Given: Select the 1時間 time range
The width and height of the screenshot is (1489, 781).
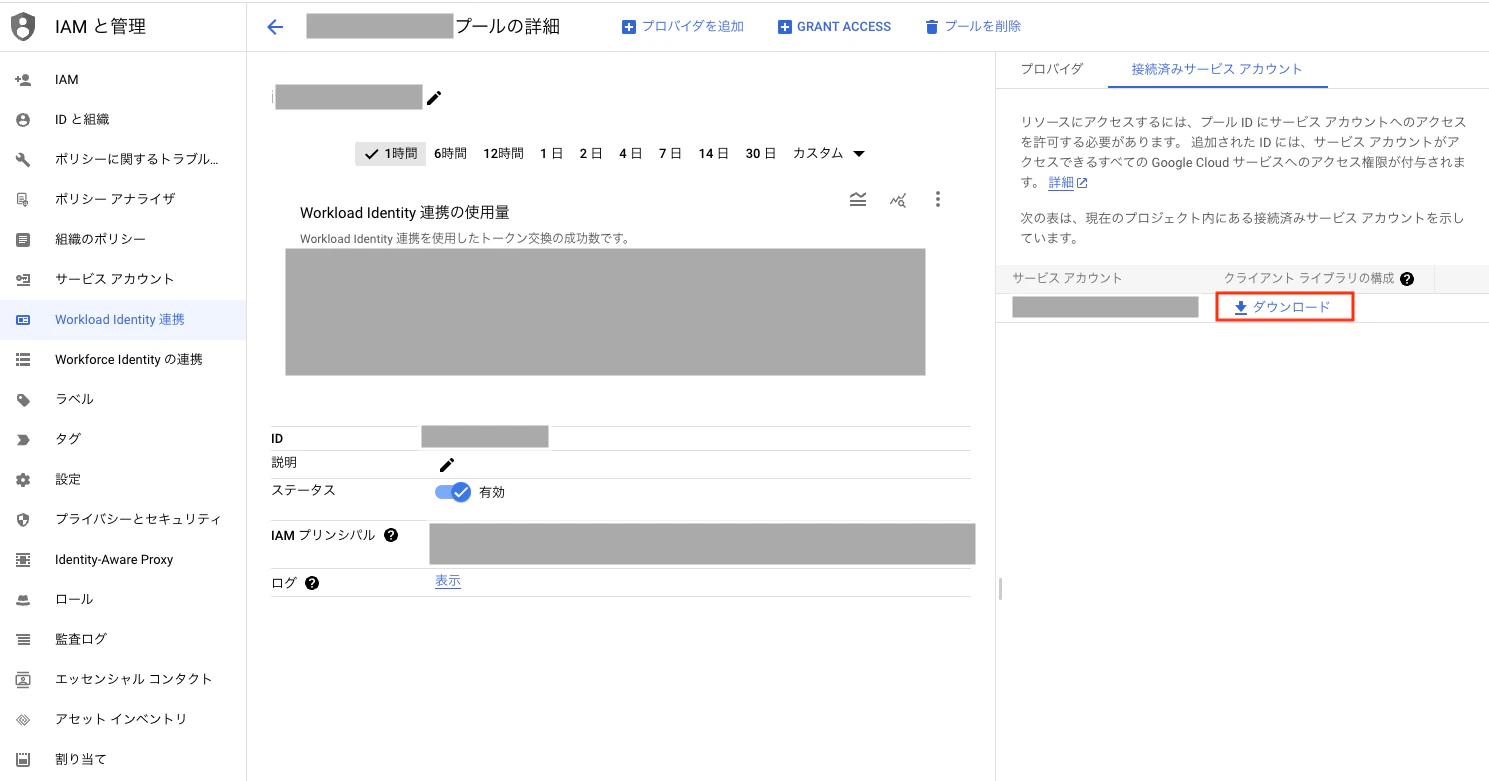Looking at the screenshot, I should pos(390,153).
